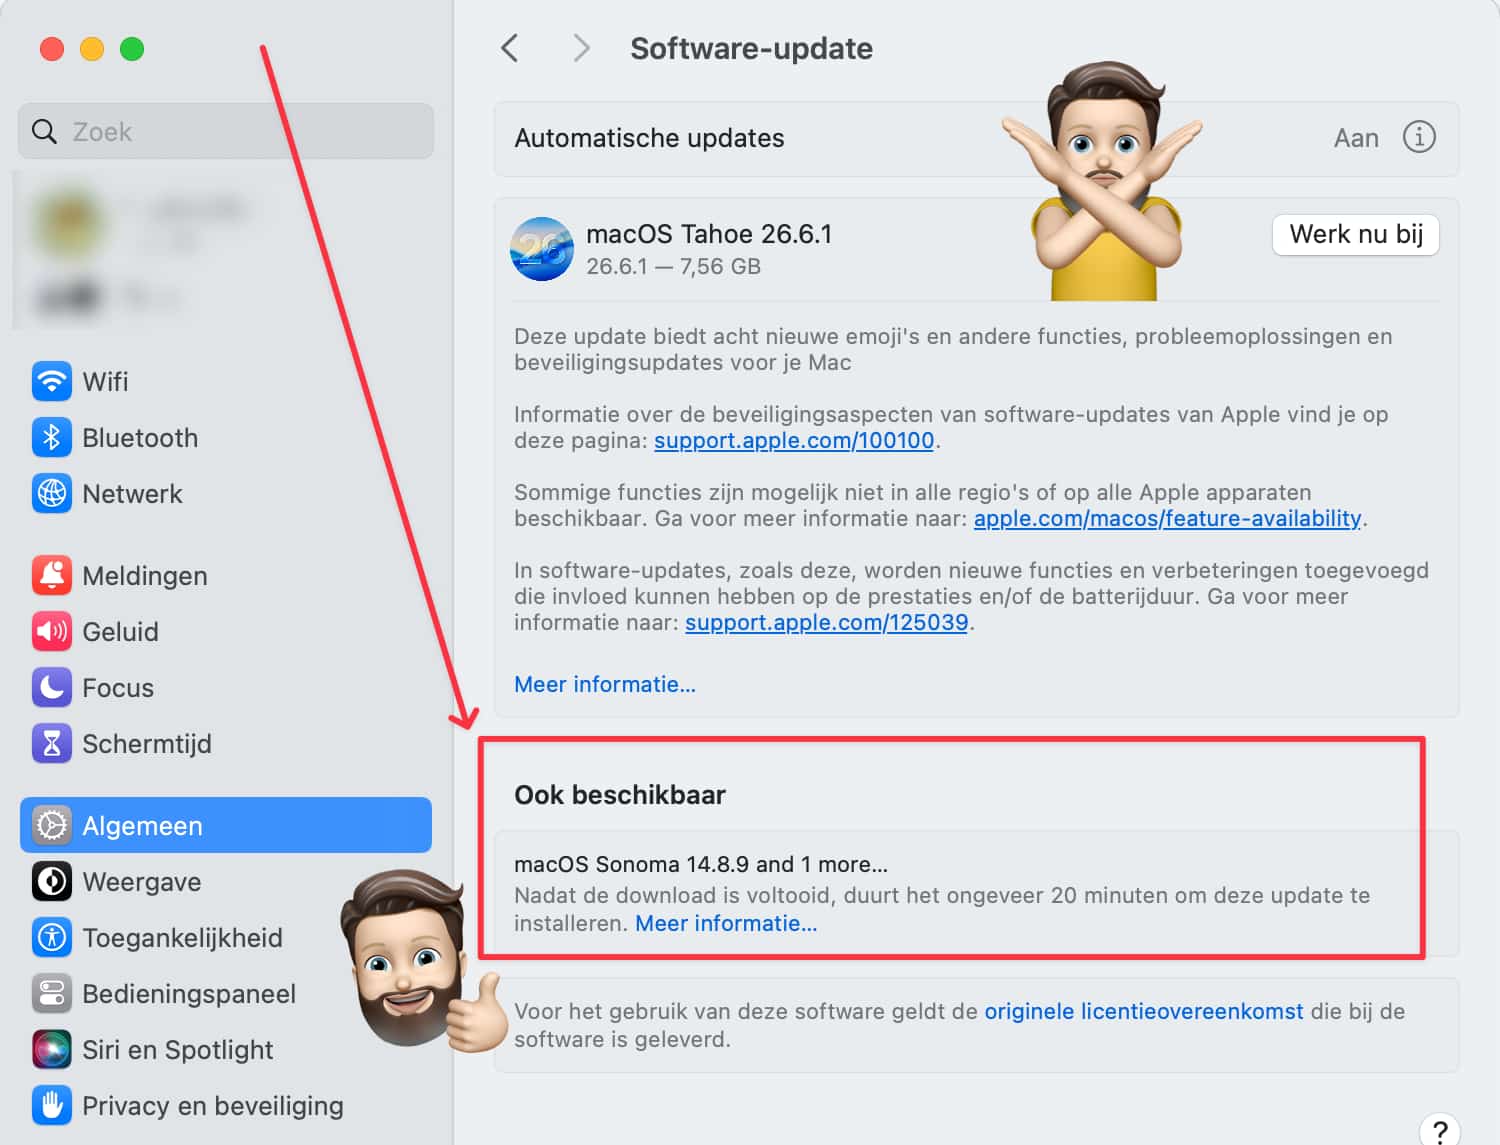The height and width of the screenshot is (1145, 1500).
Task: Click the Geluid speaker icon
Action: pyautogui.click(x=51, y=631)
